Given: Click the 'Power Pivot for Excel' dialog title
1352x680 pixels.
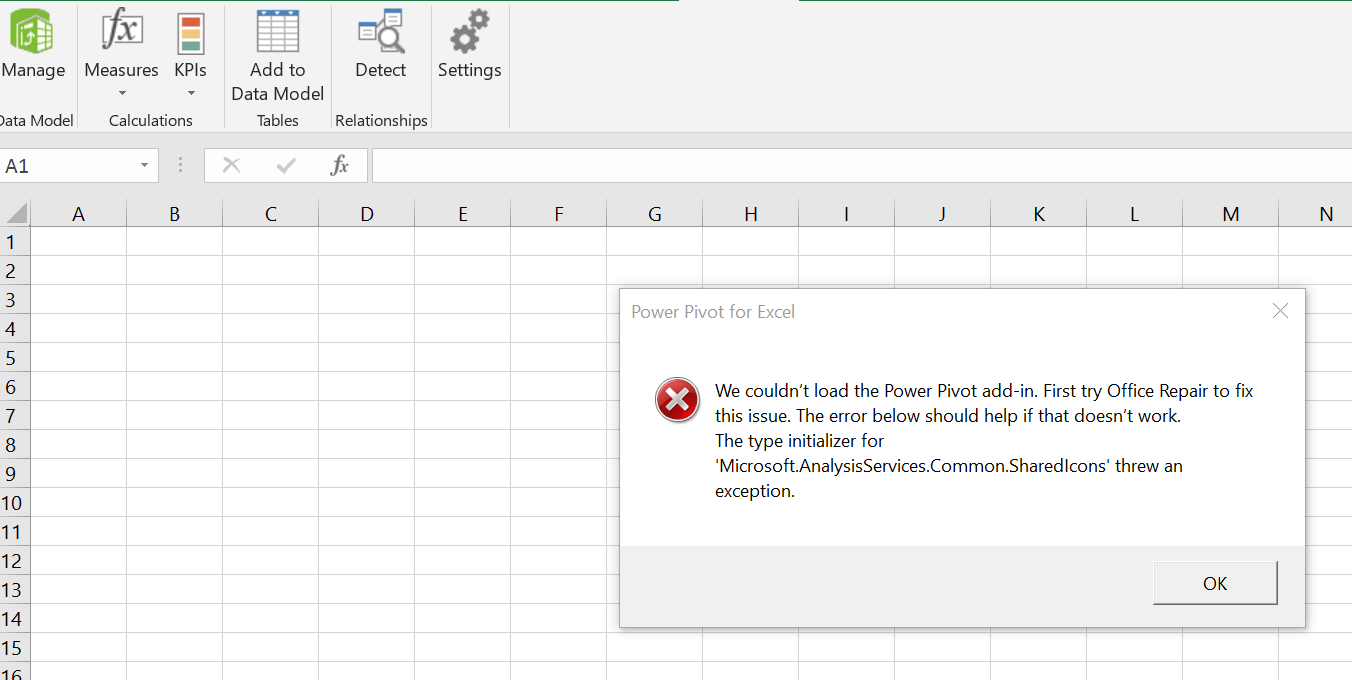Looking at the screenshot, I should (713, 312).
